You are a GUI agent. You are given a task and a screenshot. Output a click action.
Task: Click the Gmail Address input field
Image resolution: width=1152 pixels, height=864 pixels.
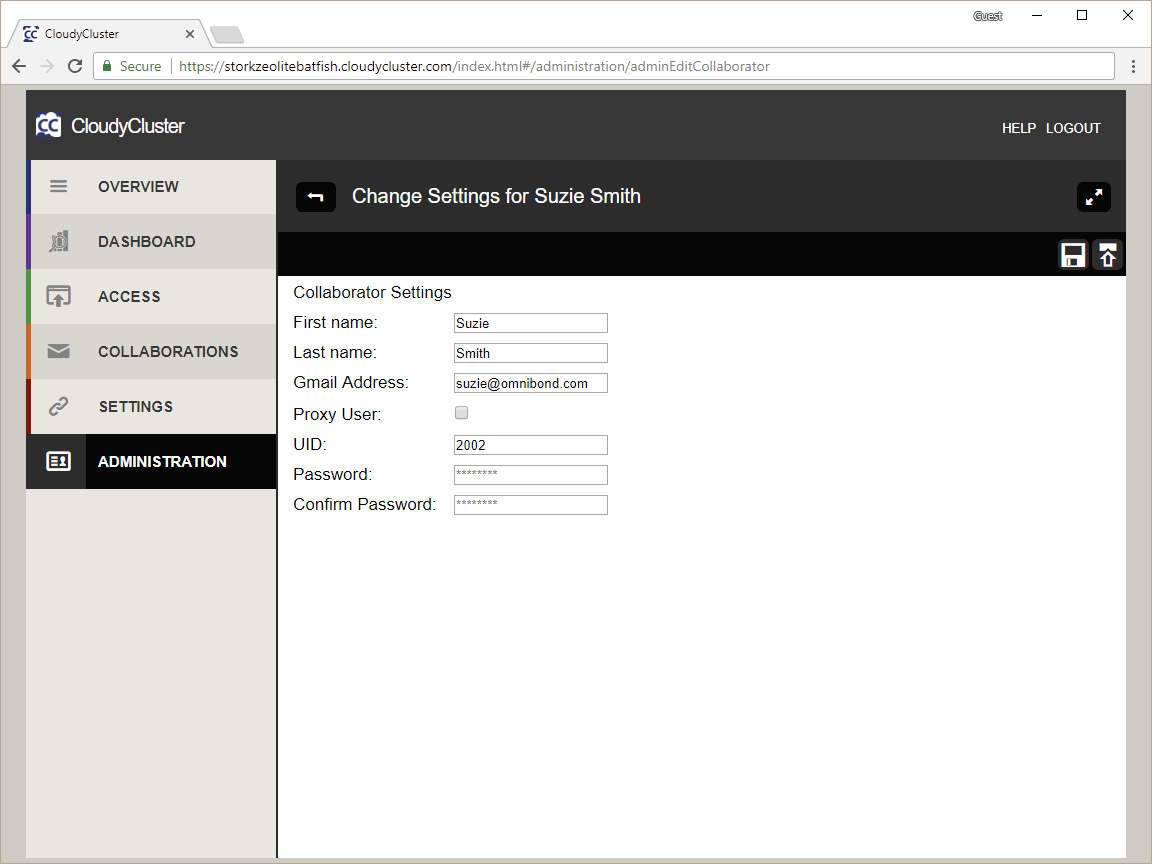tap(530, 384)
